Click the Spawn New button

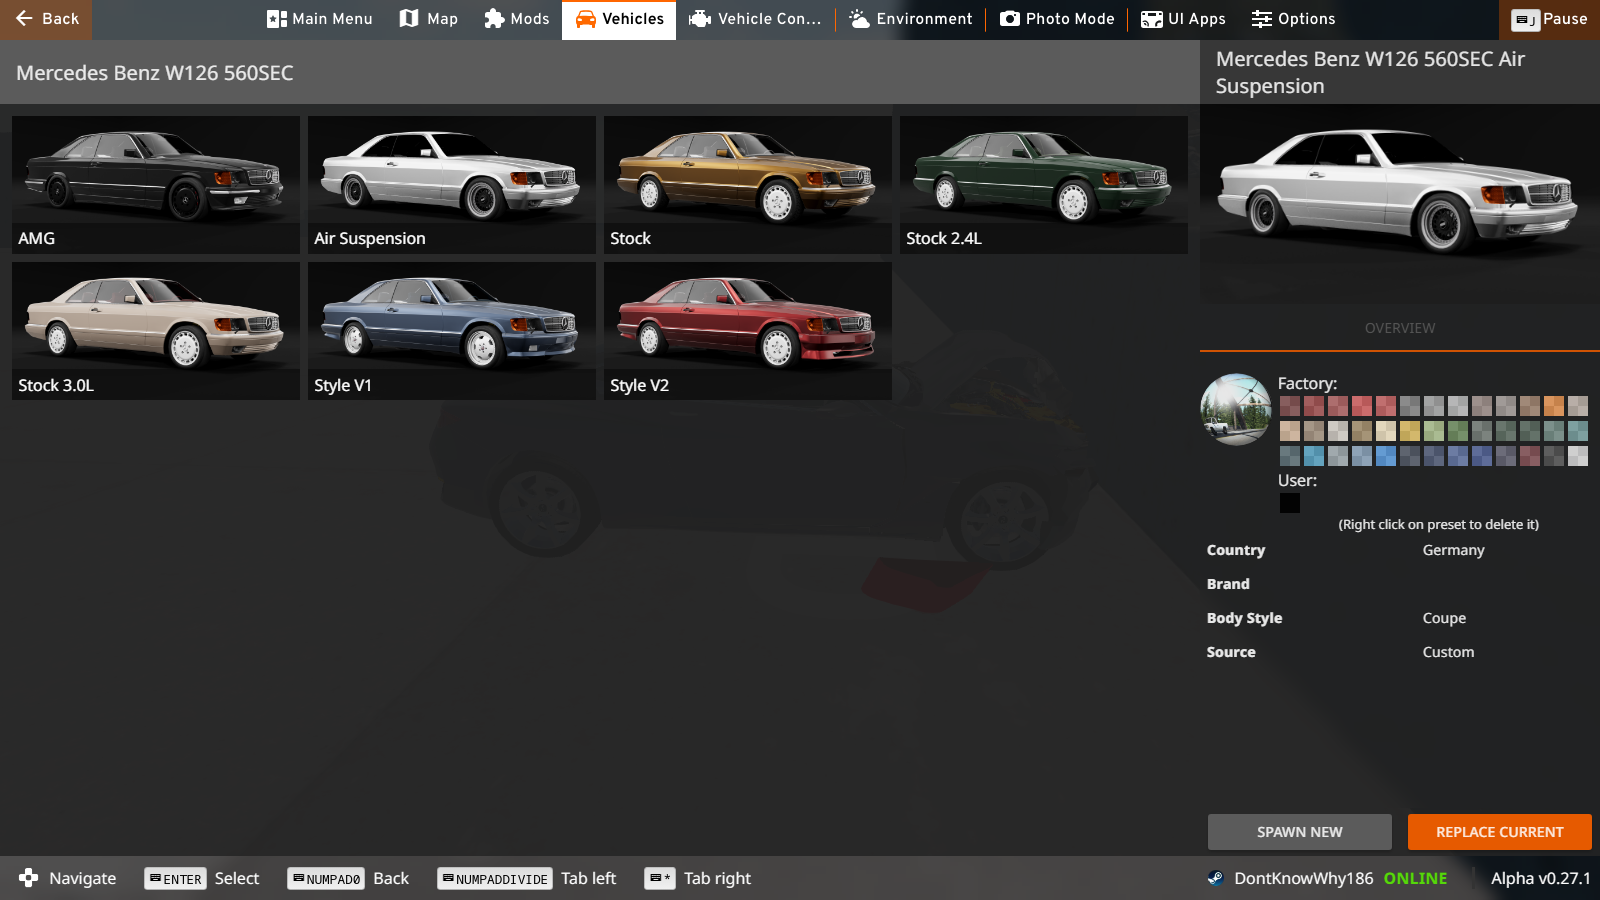[x=1300, y=832]
